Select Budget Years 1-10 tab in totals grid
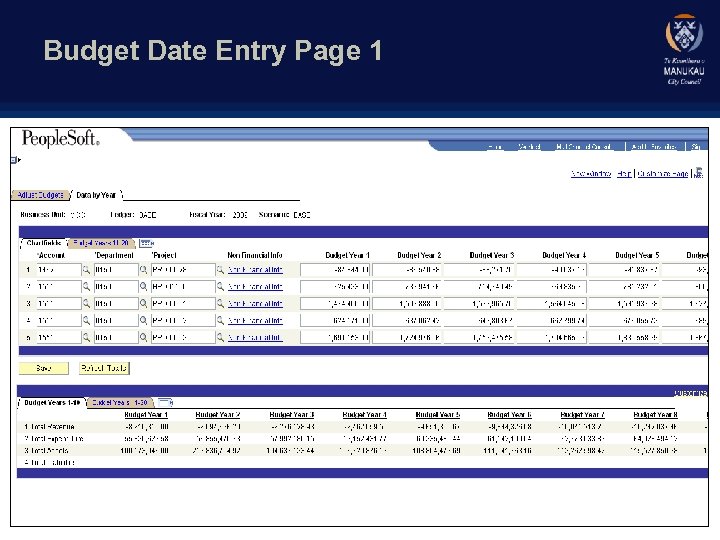The image size is (720, 540). point(52,403)
